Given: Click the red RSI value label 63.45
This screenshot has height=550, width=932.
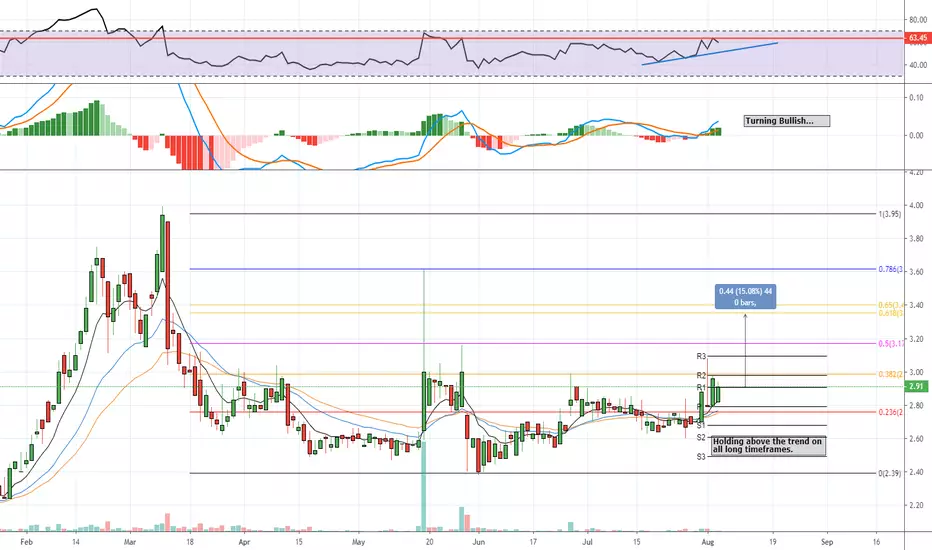Looking at the screenshot, I should coord(917,38).
